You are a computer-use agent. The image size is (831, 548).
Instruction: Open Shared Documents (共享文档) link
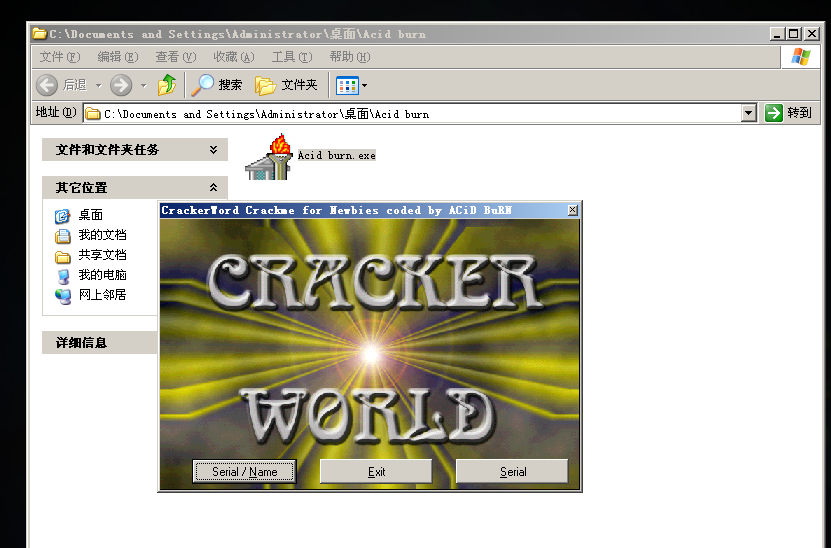(102, 255)
